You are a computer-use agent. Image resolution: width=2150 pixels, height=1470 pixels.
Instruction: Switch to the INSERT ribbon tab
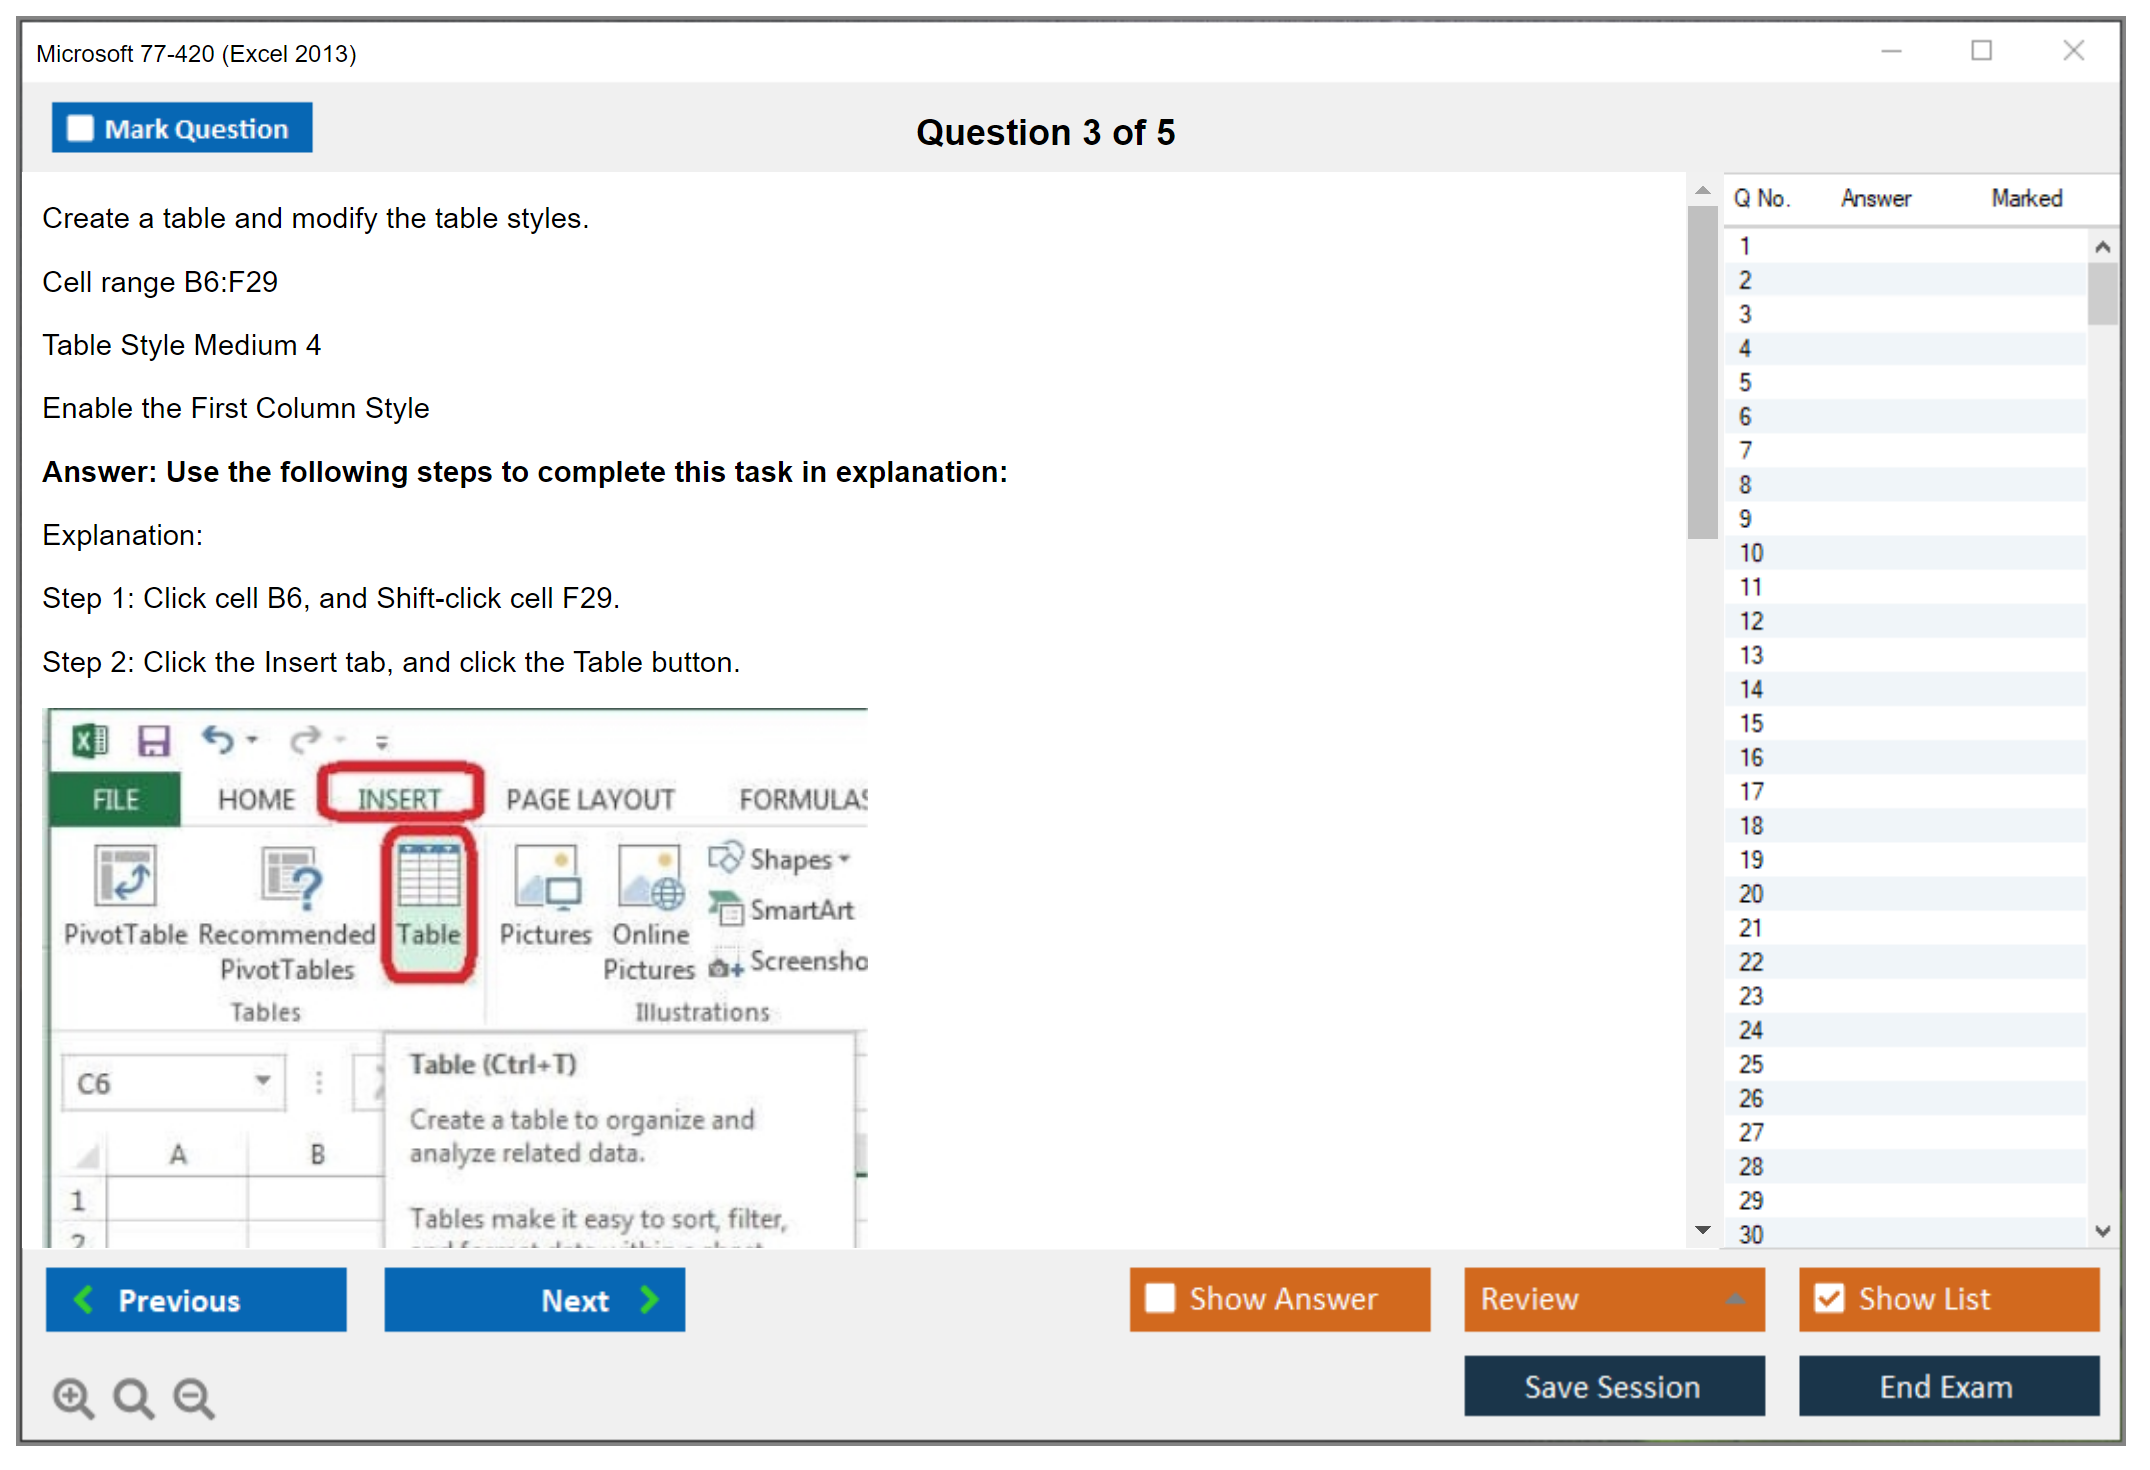(x=399, y=799)
